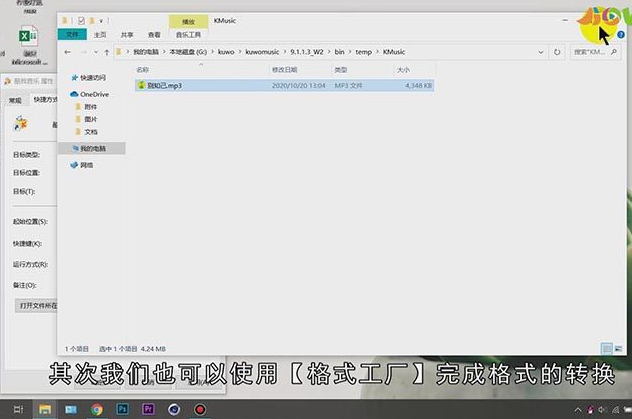Image resolution: width=632 pixels, height=419 pixels.
Task: Open the red recorder app in taskbar
Action: [x=200, y=409]
